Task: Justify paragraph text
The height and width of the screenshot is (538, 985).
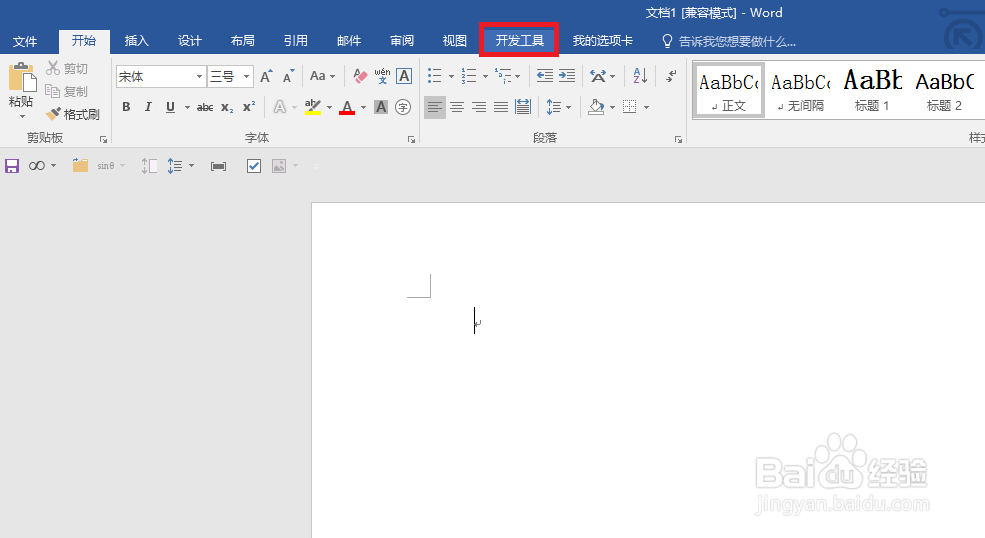Action: click(501, 107)
